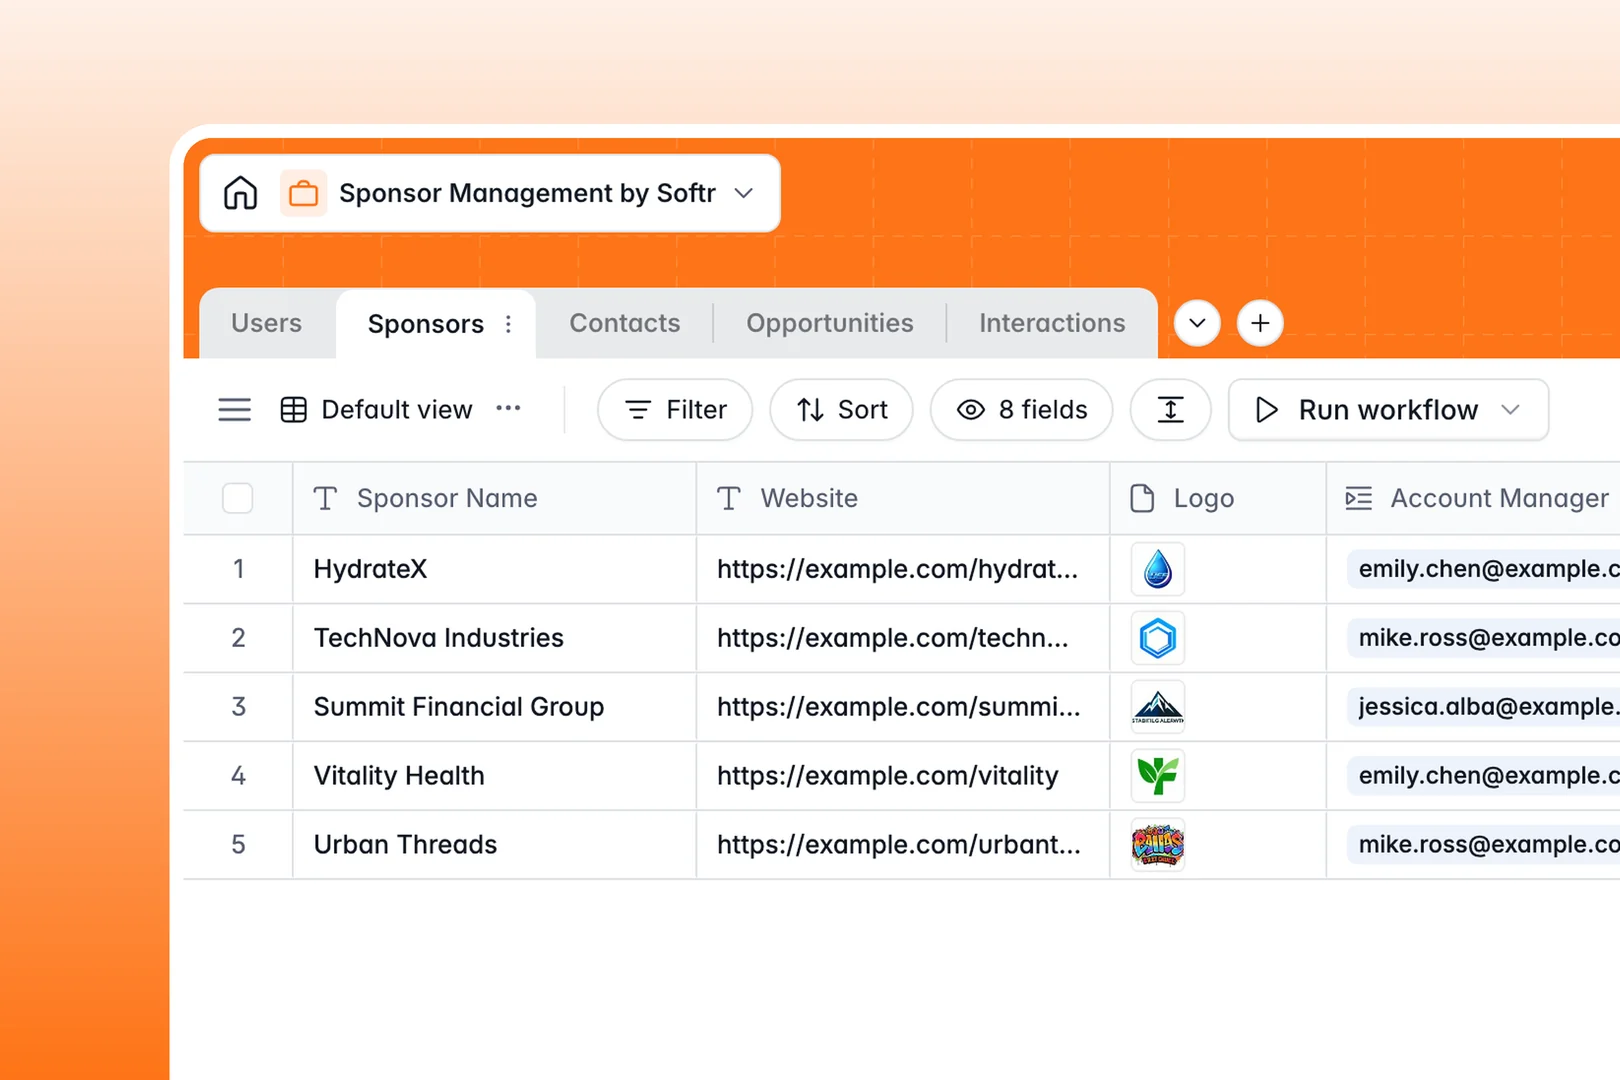This screenshot has width=1620, height=1080.
Task: Select the TechNova Industries cell
Action: tap(494, 638)
